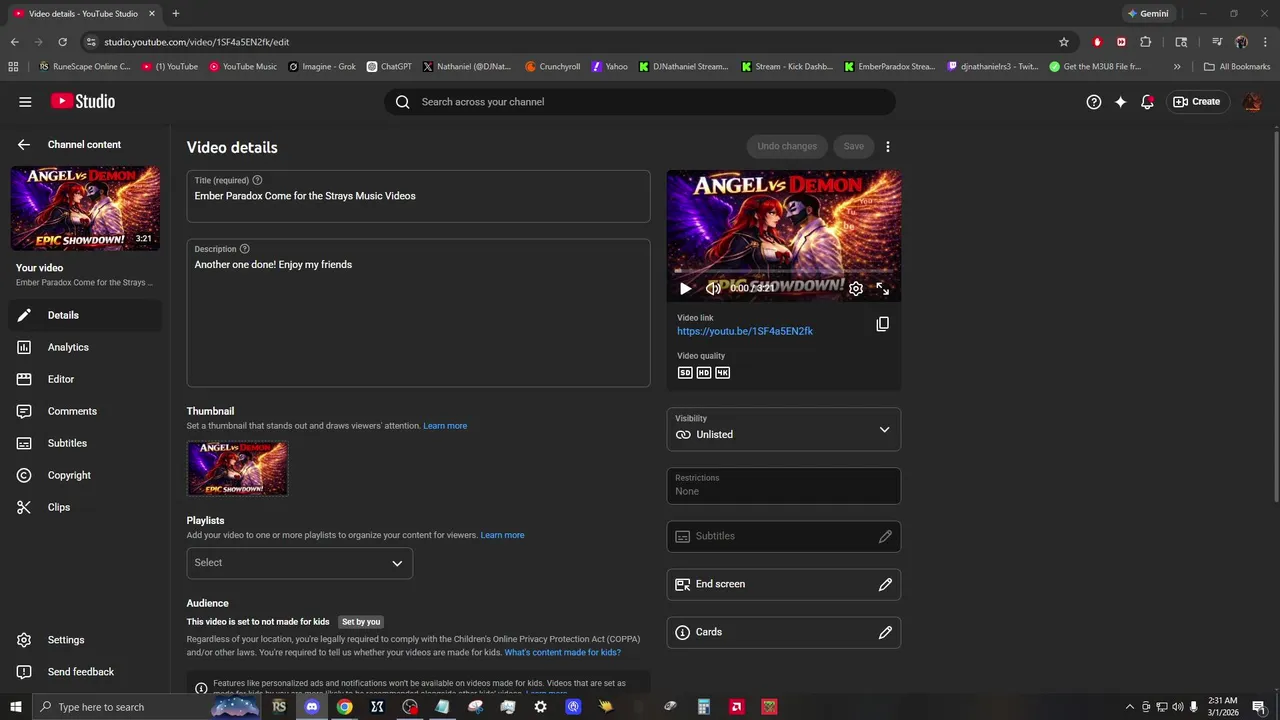Viewport: 1280px width, 720px height.
Task: Click the Title text field
Action: pyautogui.click(x=418, y=196)
